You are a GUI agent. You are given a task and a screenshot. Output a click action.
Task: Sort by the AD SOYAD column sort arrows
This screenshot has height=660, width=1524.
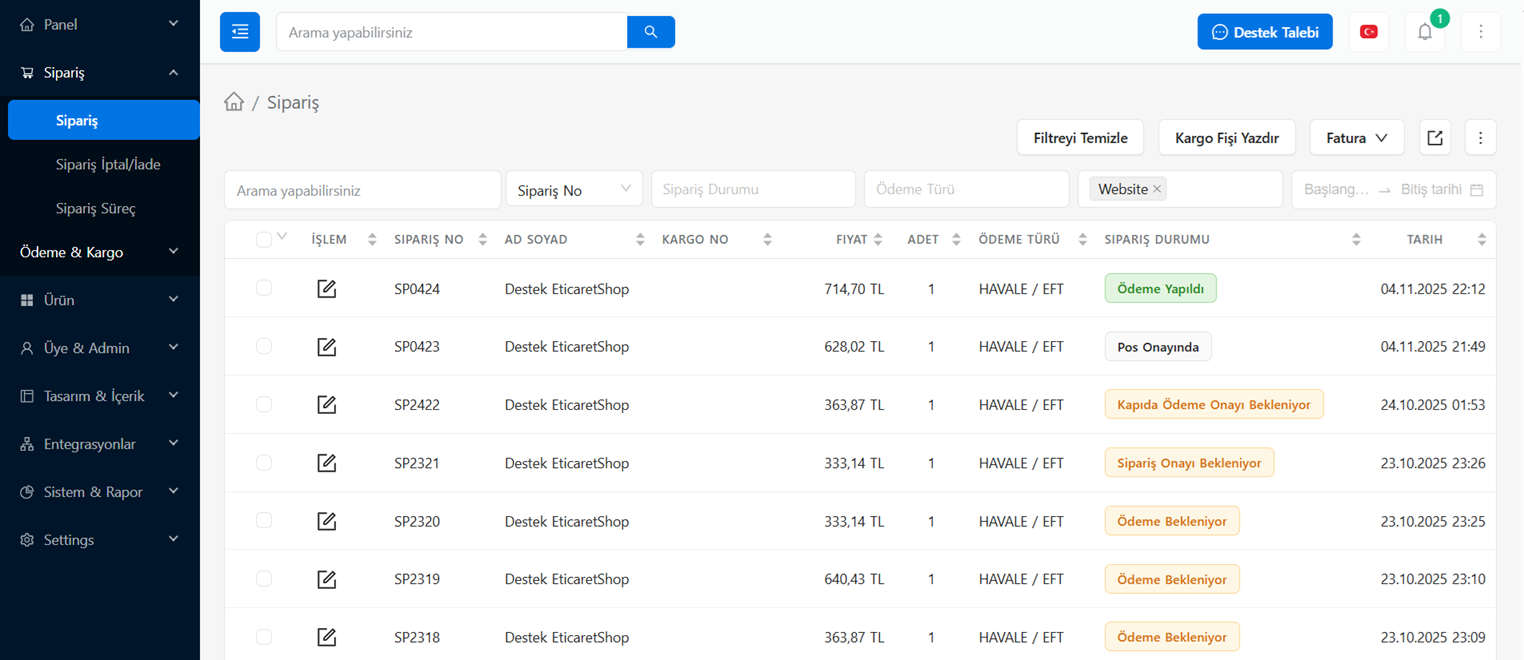click(x=640, y=240)
